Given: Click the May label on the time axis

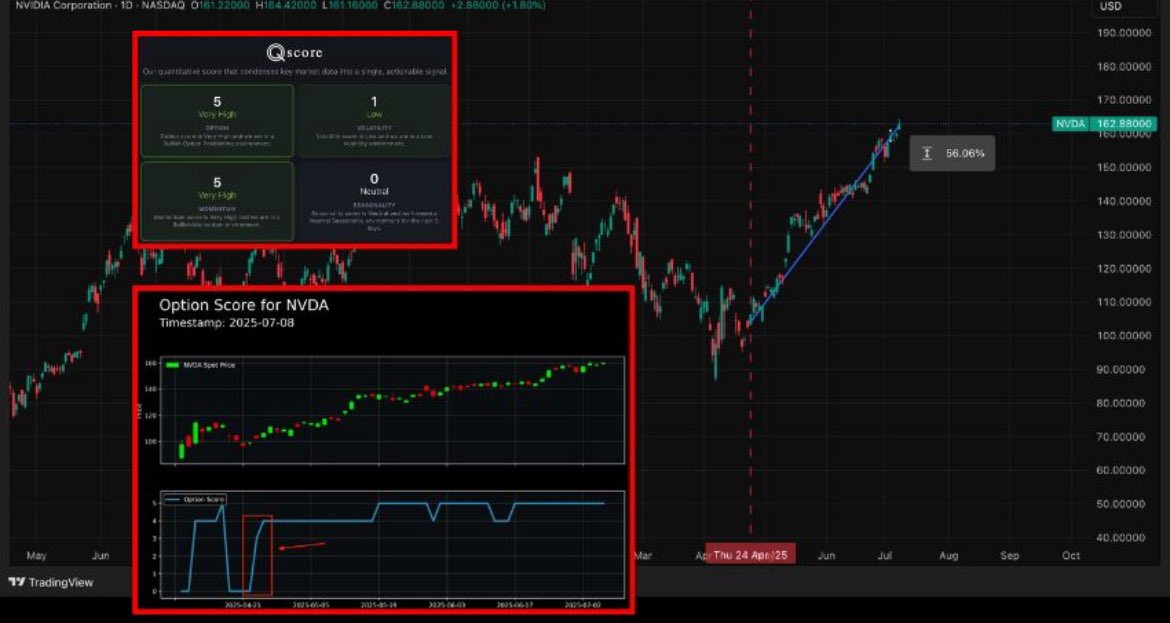Looking at the screenshot, I should pos(37,556).
